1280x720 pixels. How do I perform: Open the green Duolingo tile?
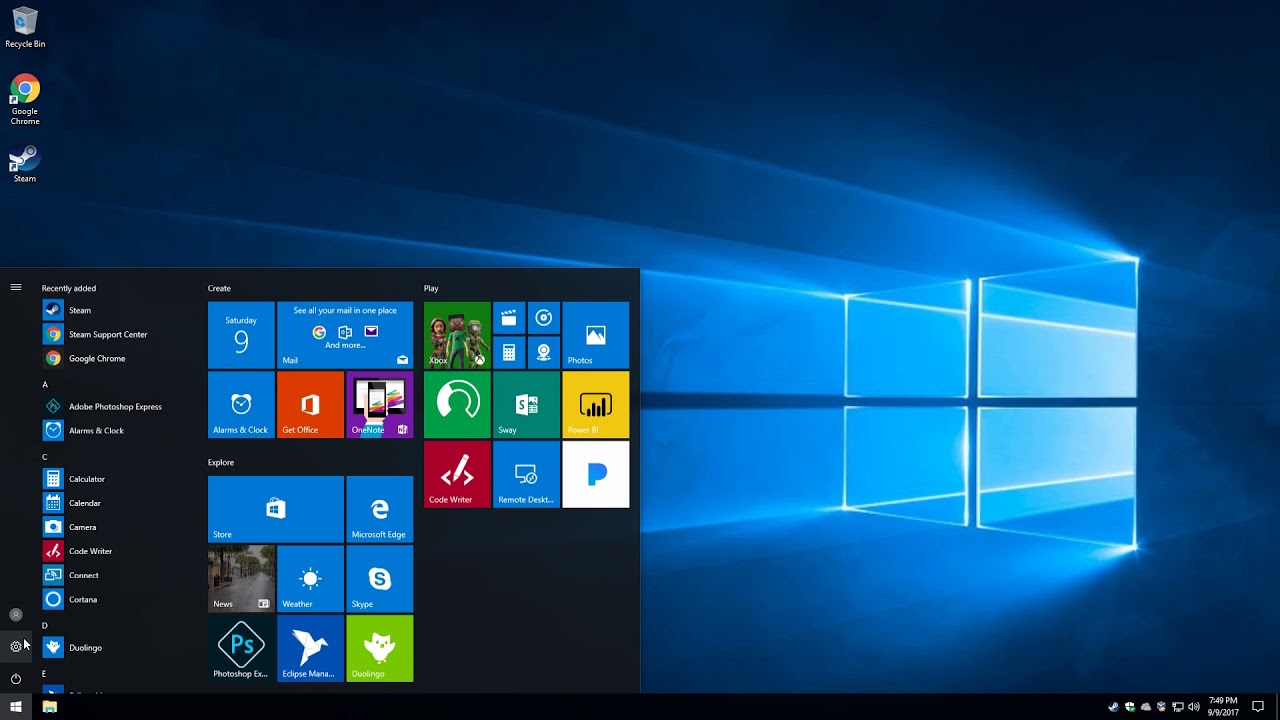379,648
